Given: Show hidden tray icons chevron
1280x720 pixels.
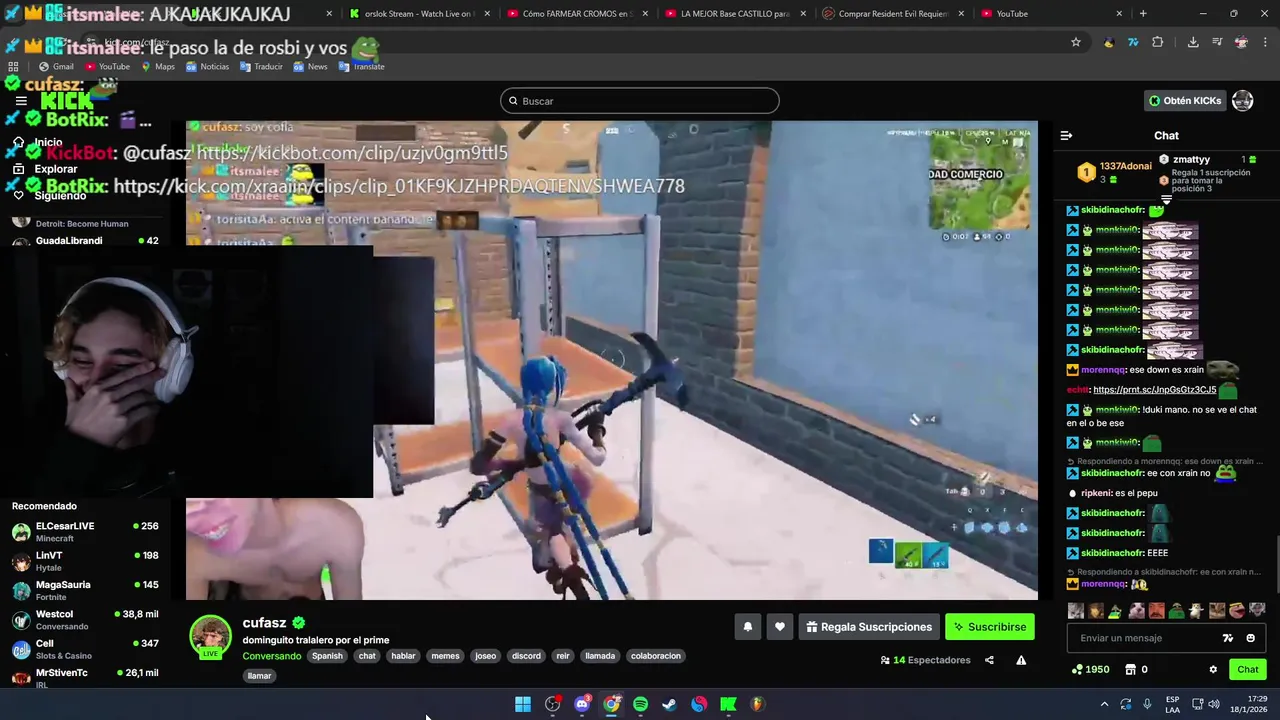Looking at the screenshot, I should [x=1104, y=704].
